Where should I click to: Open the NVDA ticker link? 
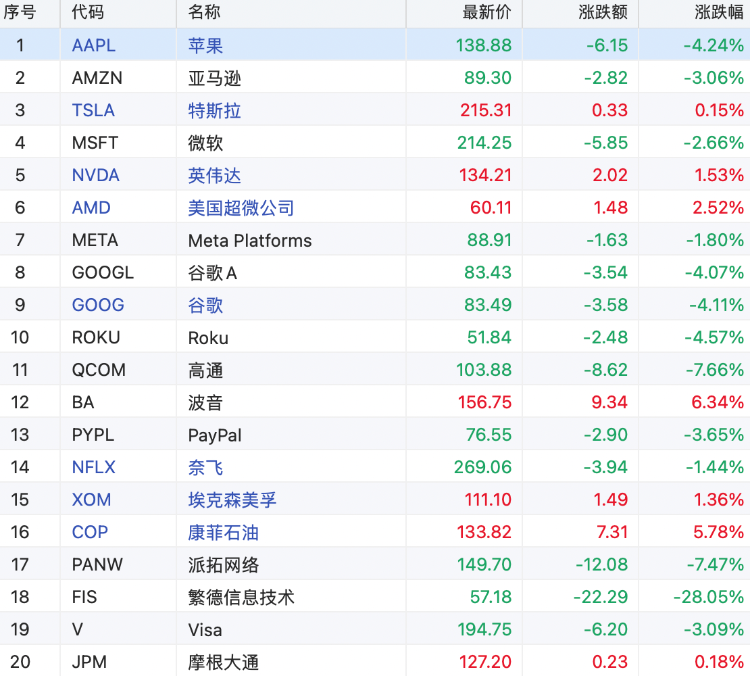pos(95,175)
